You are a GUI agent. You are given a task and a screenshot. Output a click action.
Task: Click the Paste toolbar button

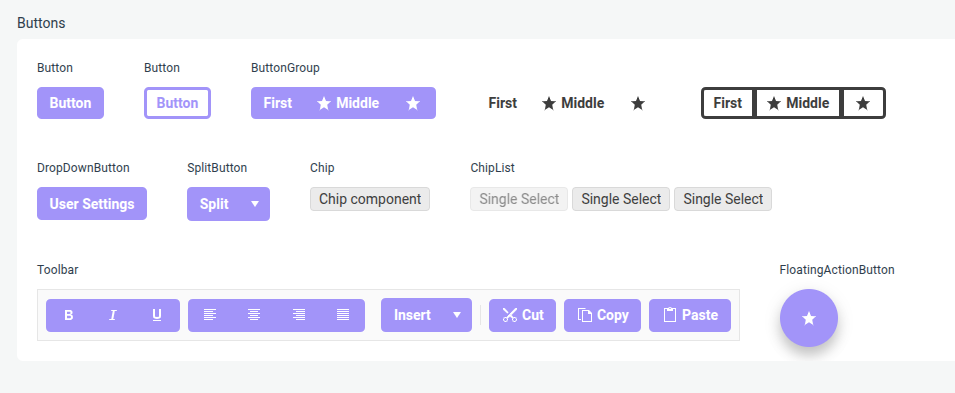[690, 315]
